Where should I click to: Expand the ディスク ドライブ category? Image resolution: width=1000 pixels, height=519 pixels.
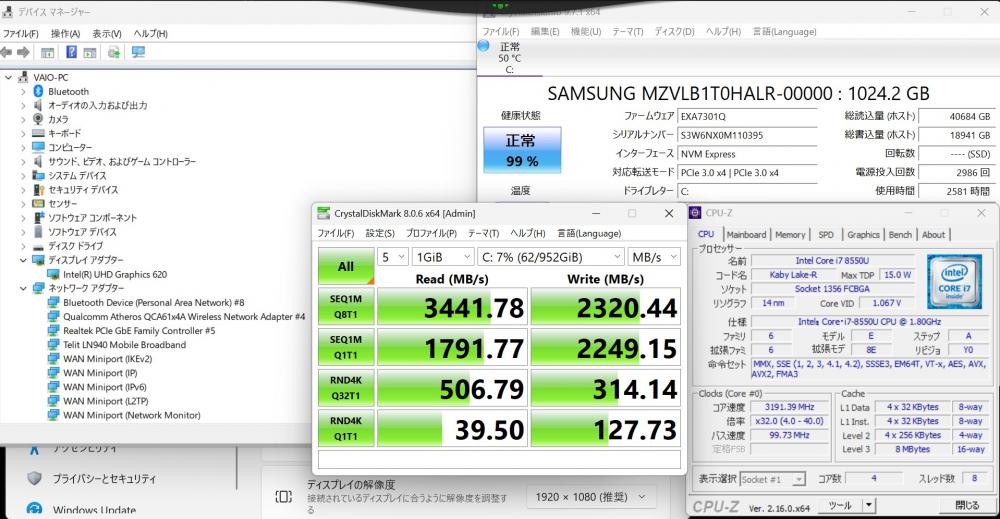pos(23,245)
